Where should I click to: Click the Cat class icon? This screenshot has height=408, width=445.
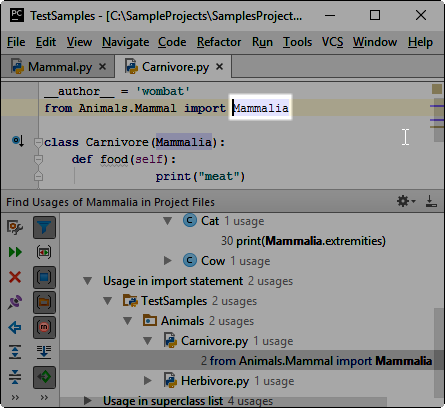point(190,220)
